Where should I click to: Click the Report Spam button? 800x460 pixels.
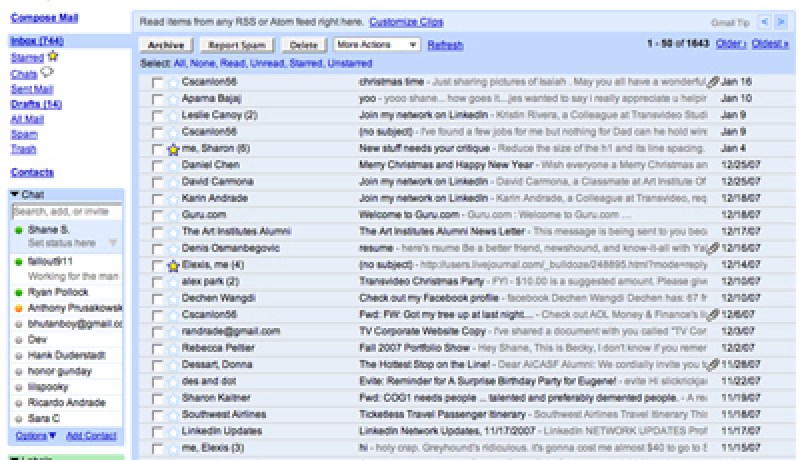[x=237, y=45]
